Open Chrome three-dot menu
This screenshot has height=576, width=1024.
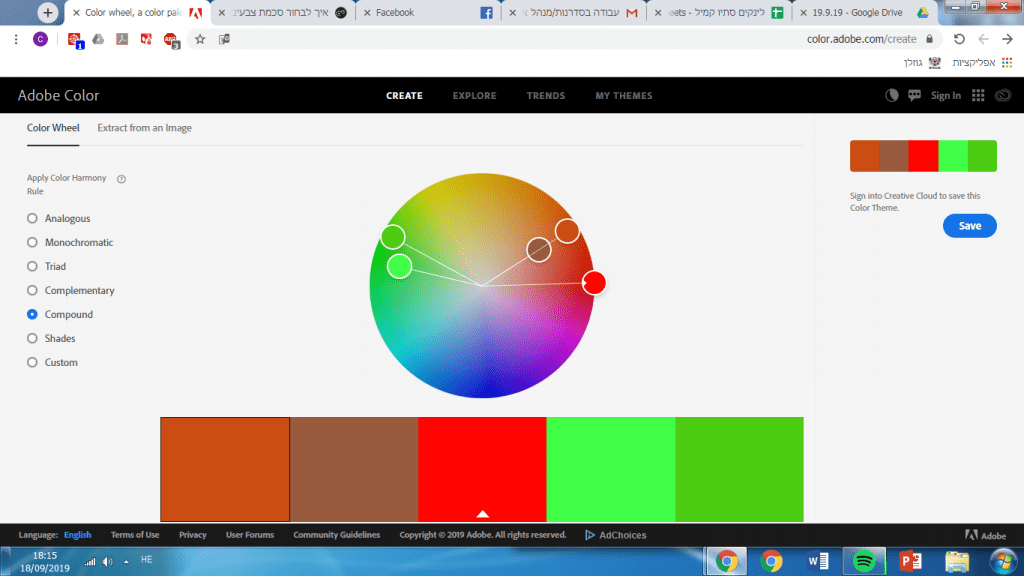pos(16,39)
